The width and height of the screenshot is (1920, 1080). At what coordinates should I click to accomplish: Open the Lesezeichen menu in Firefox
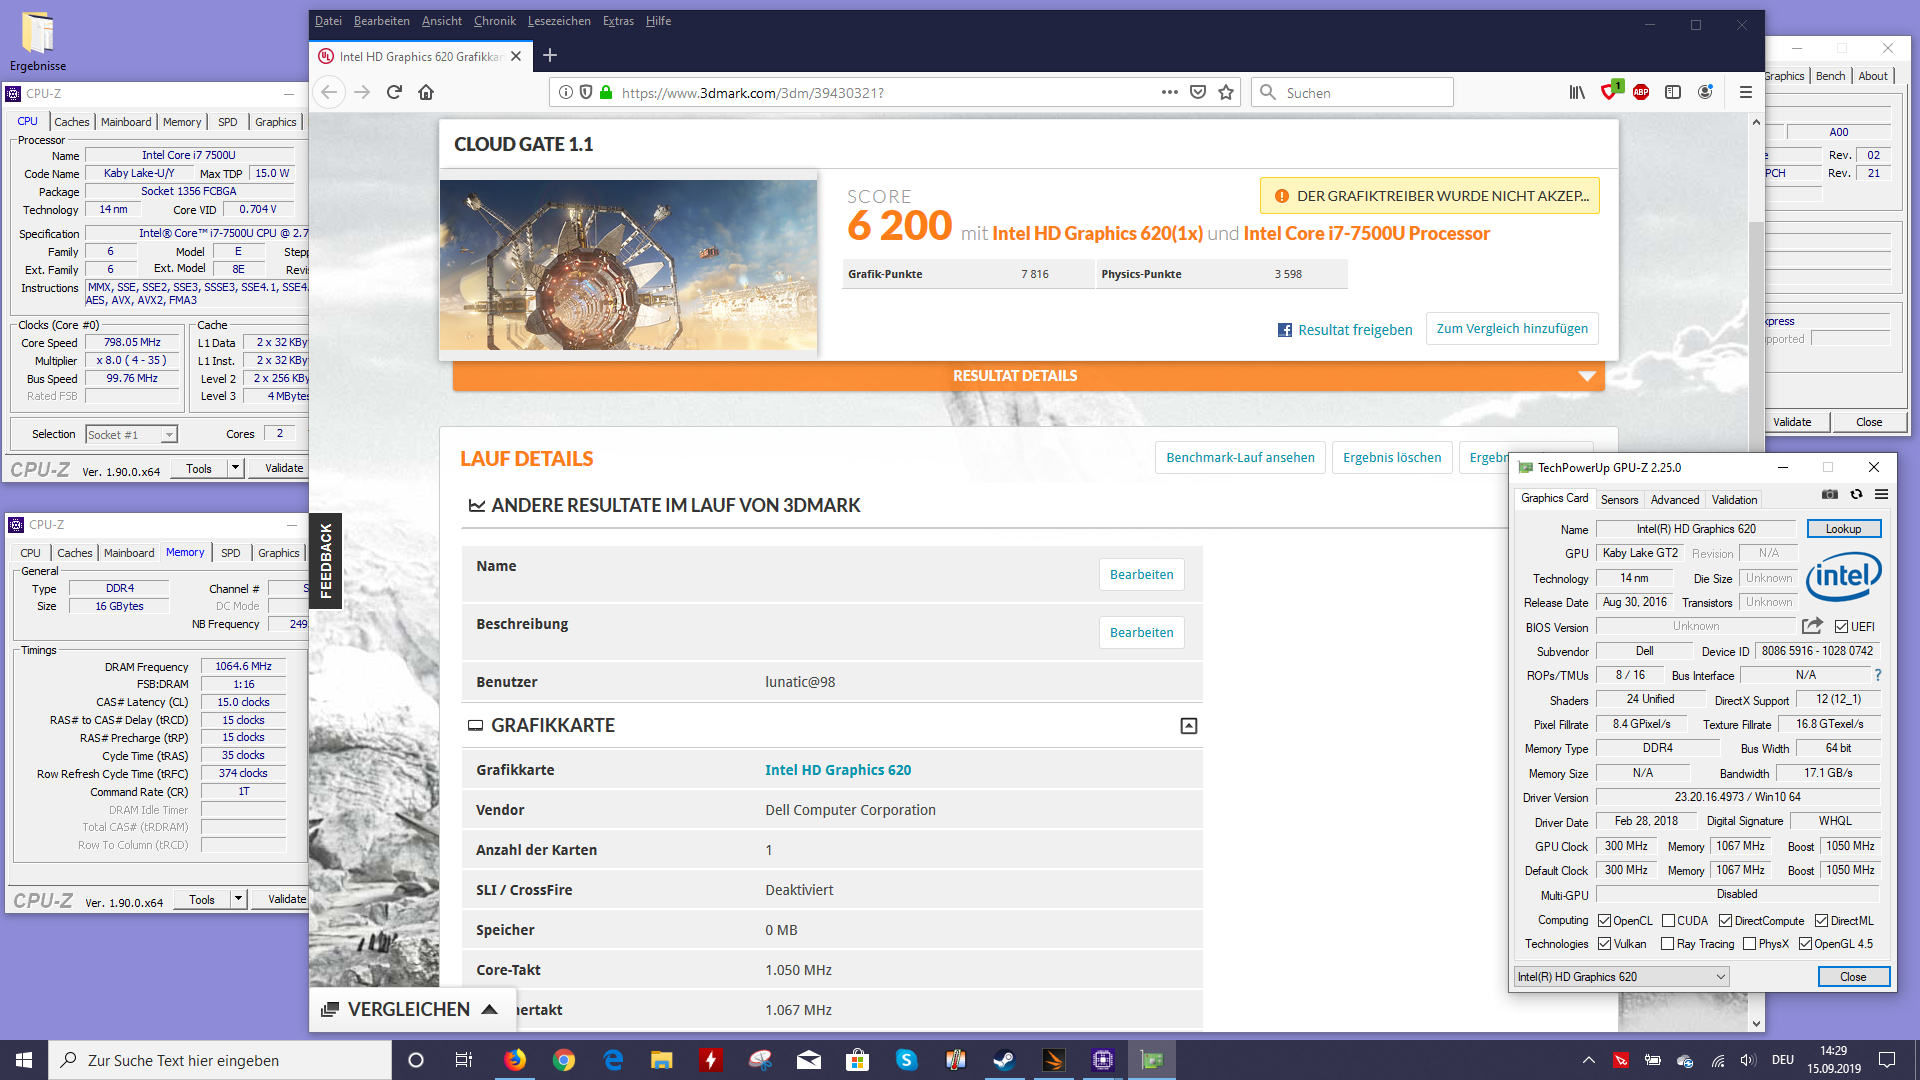tap(559, 21)
